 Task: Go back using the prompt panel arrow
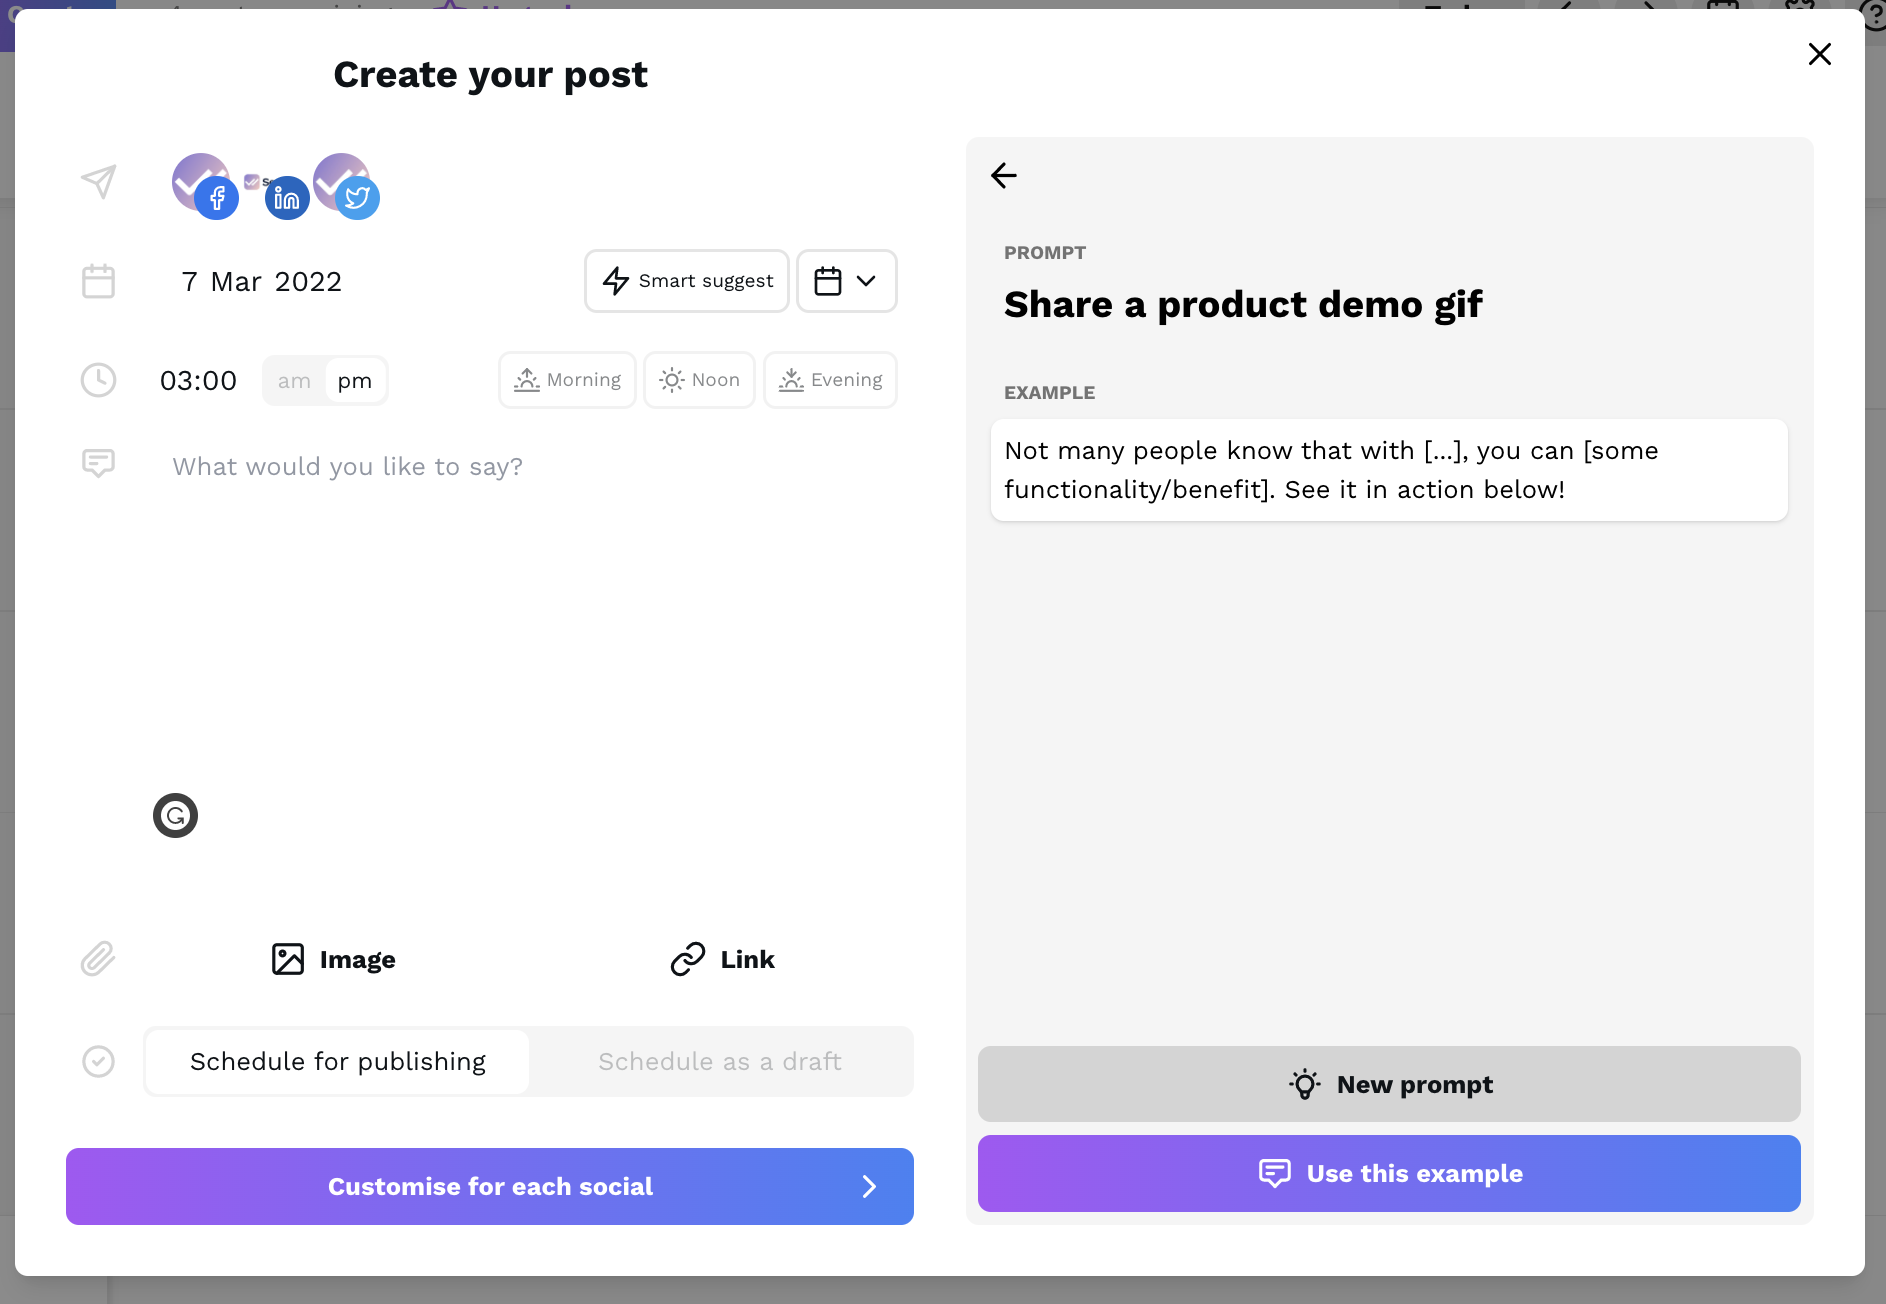(1003, 176)
